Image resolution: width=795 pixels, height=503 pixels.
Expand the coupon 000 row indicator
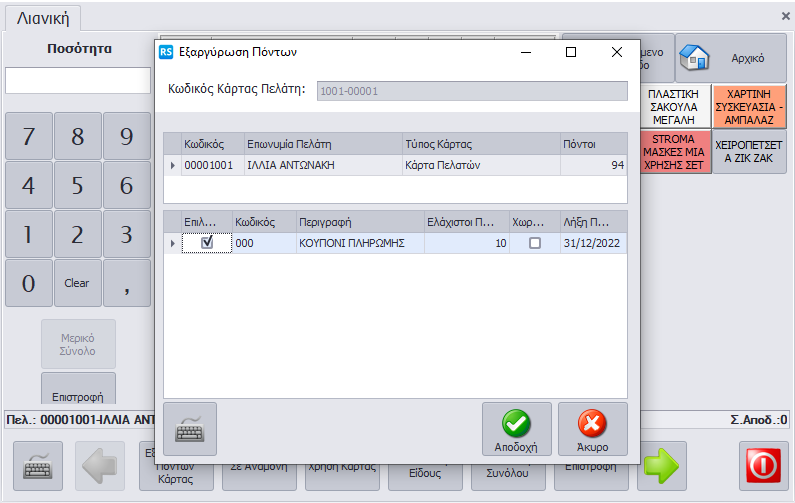pyautogui.click(x=173, y=243)
